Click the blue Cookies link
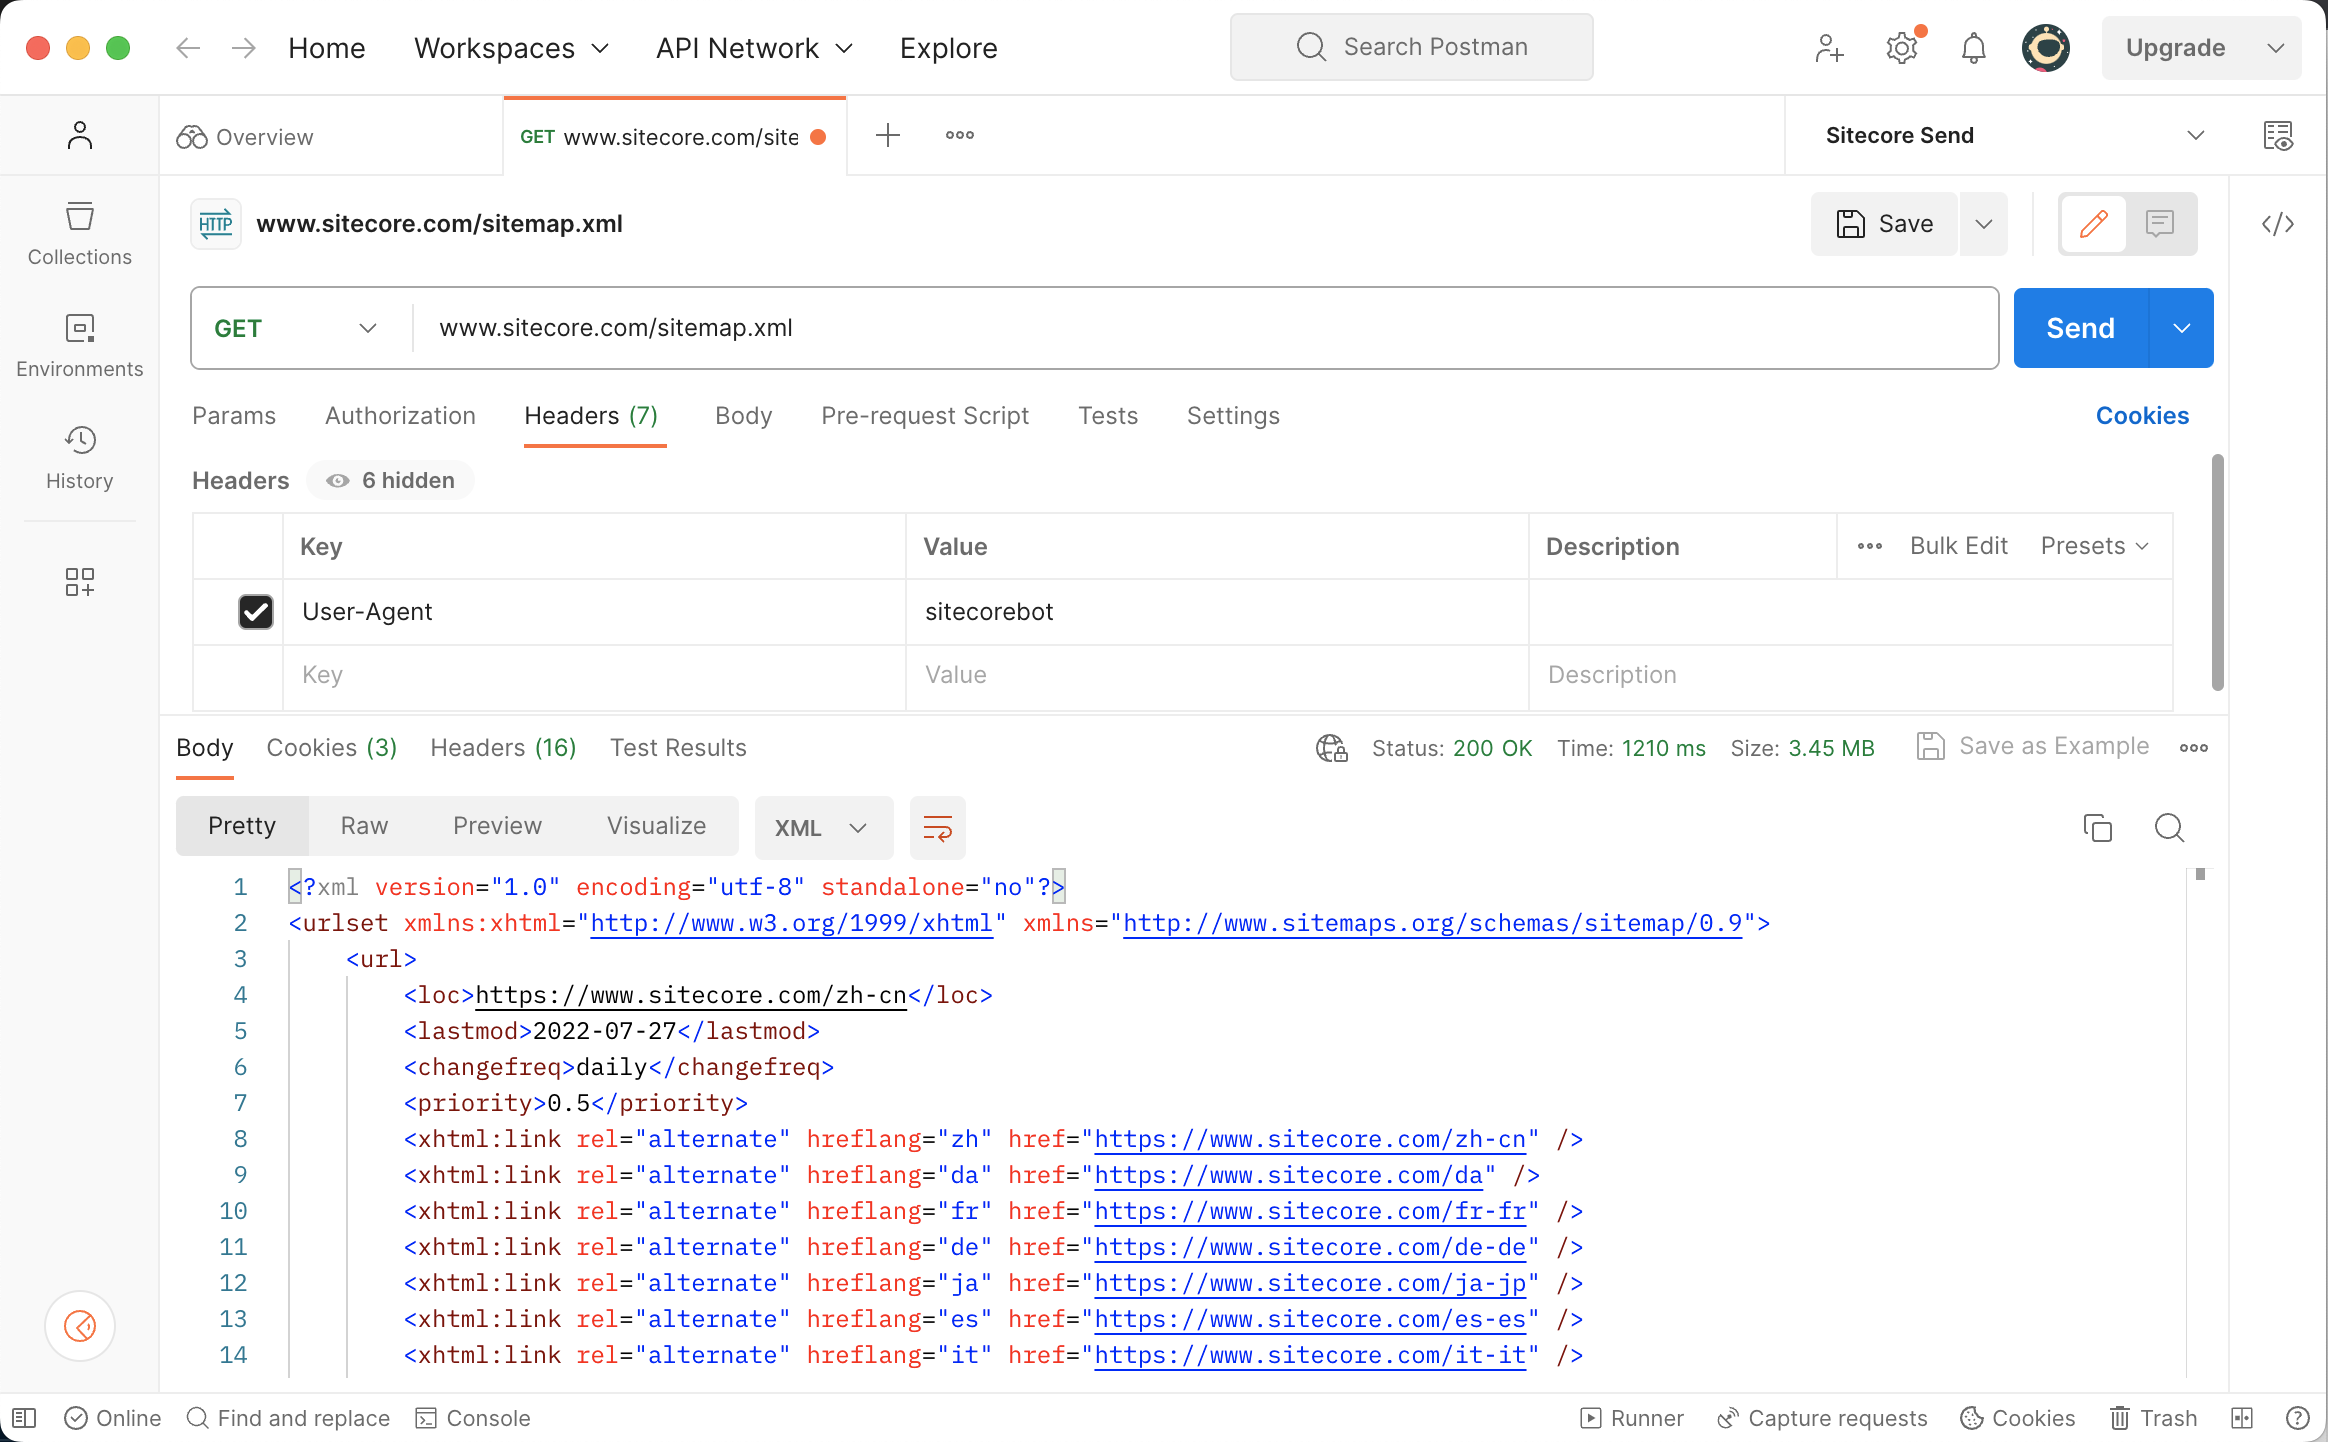Image resolution: width=2328 pixels, height=1442 pixels. [x=2142, y=416]
